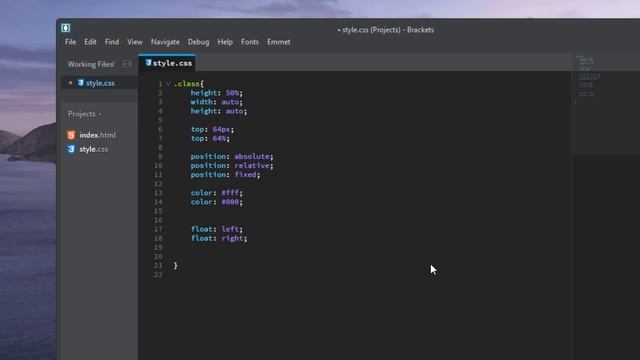The image size is (640, 360).
Task: Open the View menu
Action: coord(135,42)
